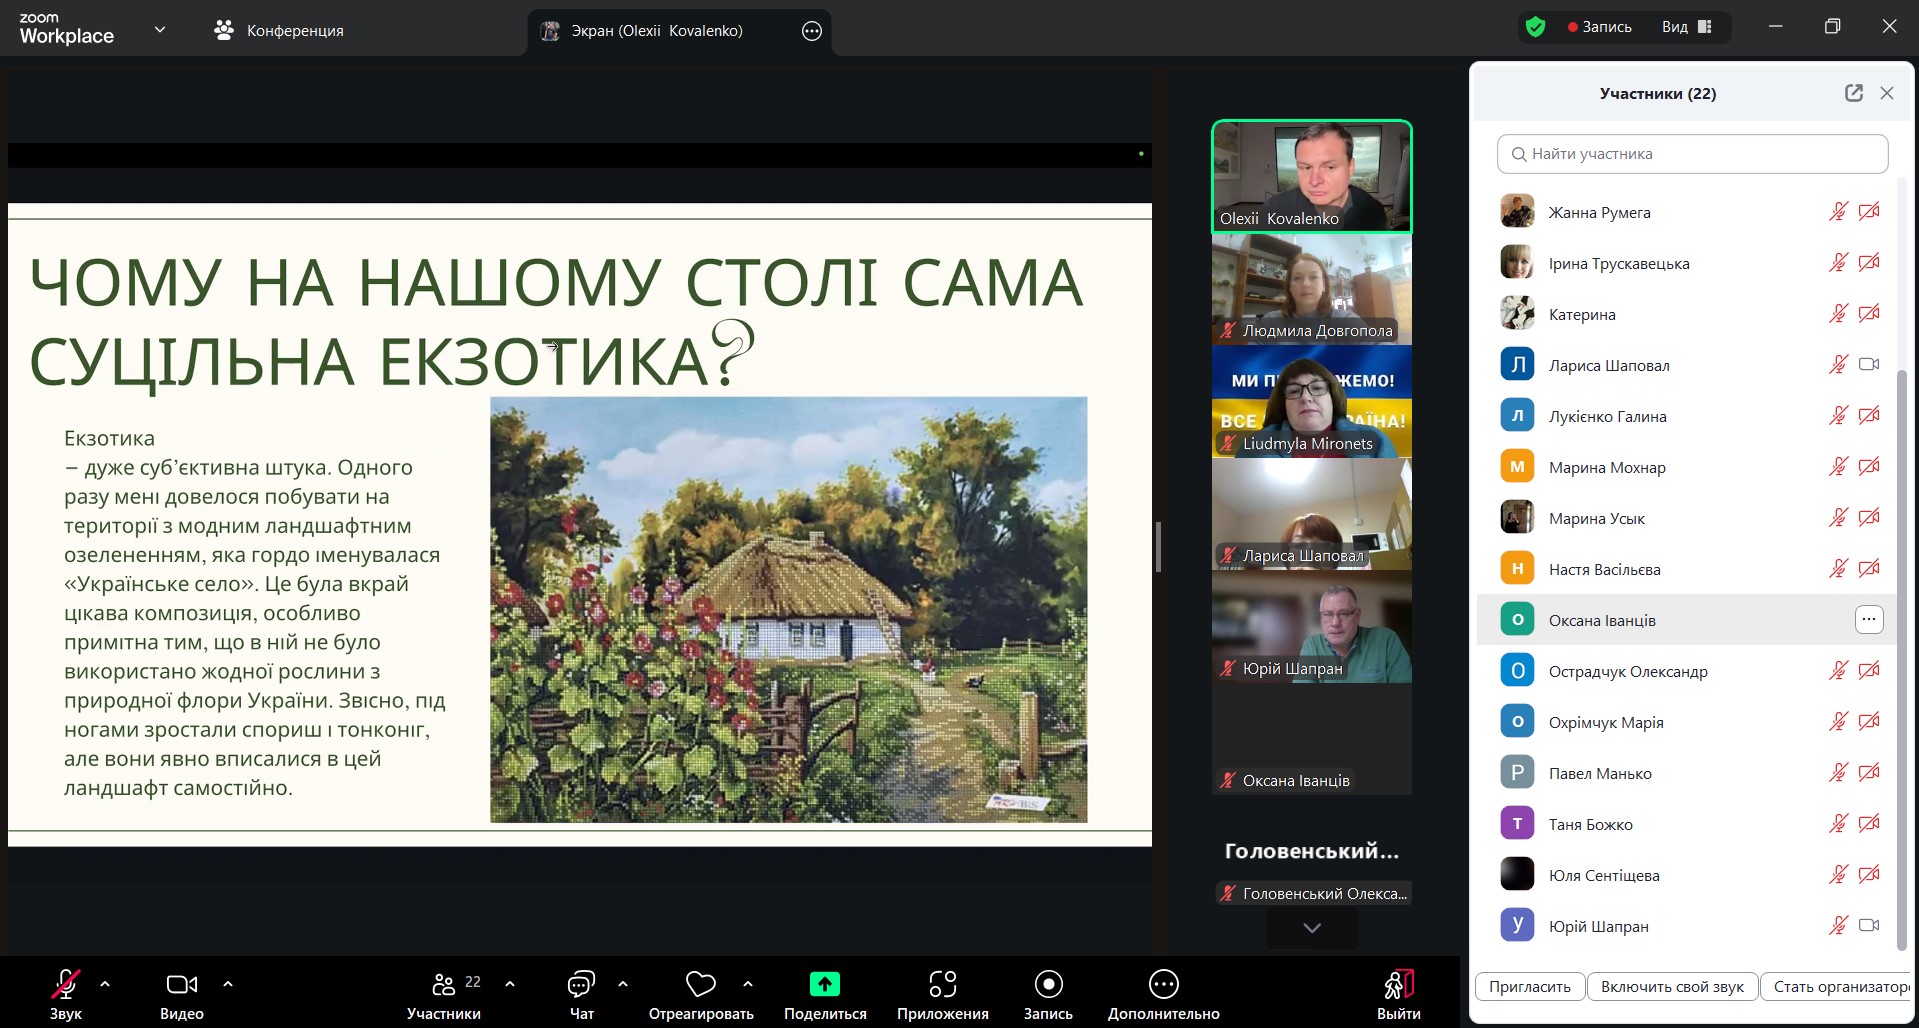Click the unmute myself button
The width and height of the screenshot is (1919, 1028).
coord(1672,987)
